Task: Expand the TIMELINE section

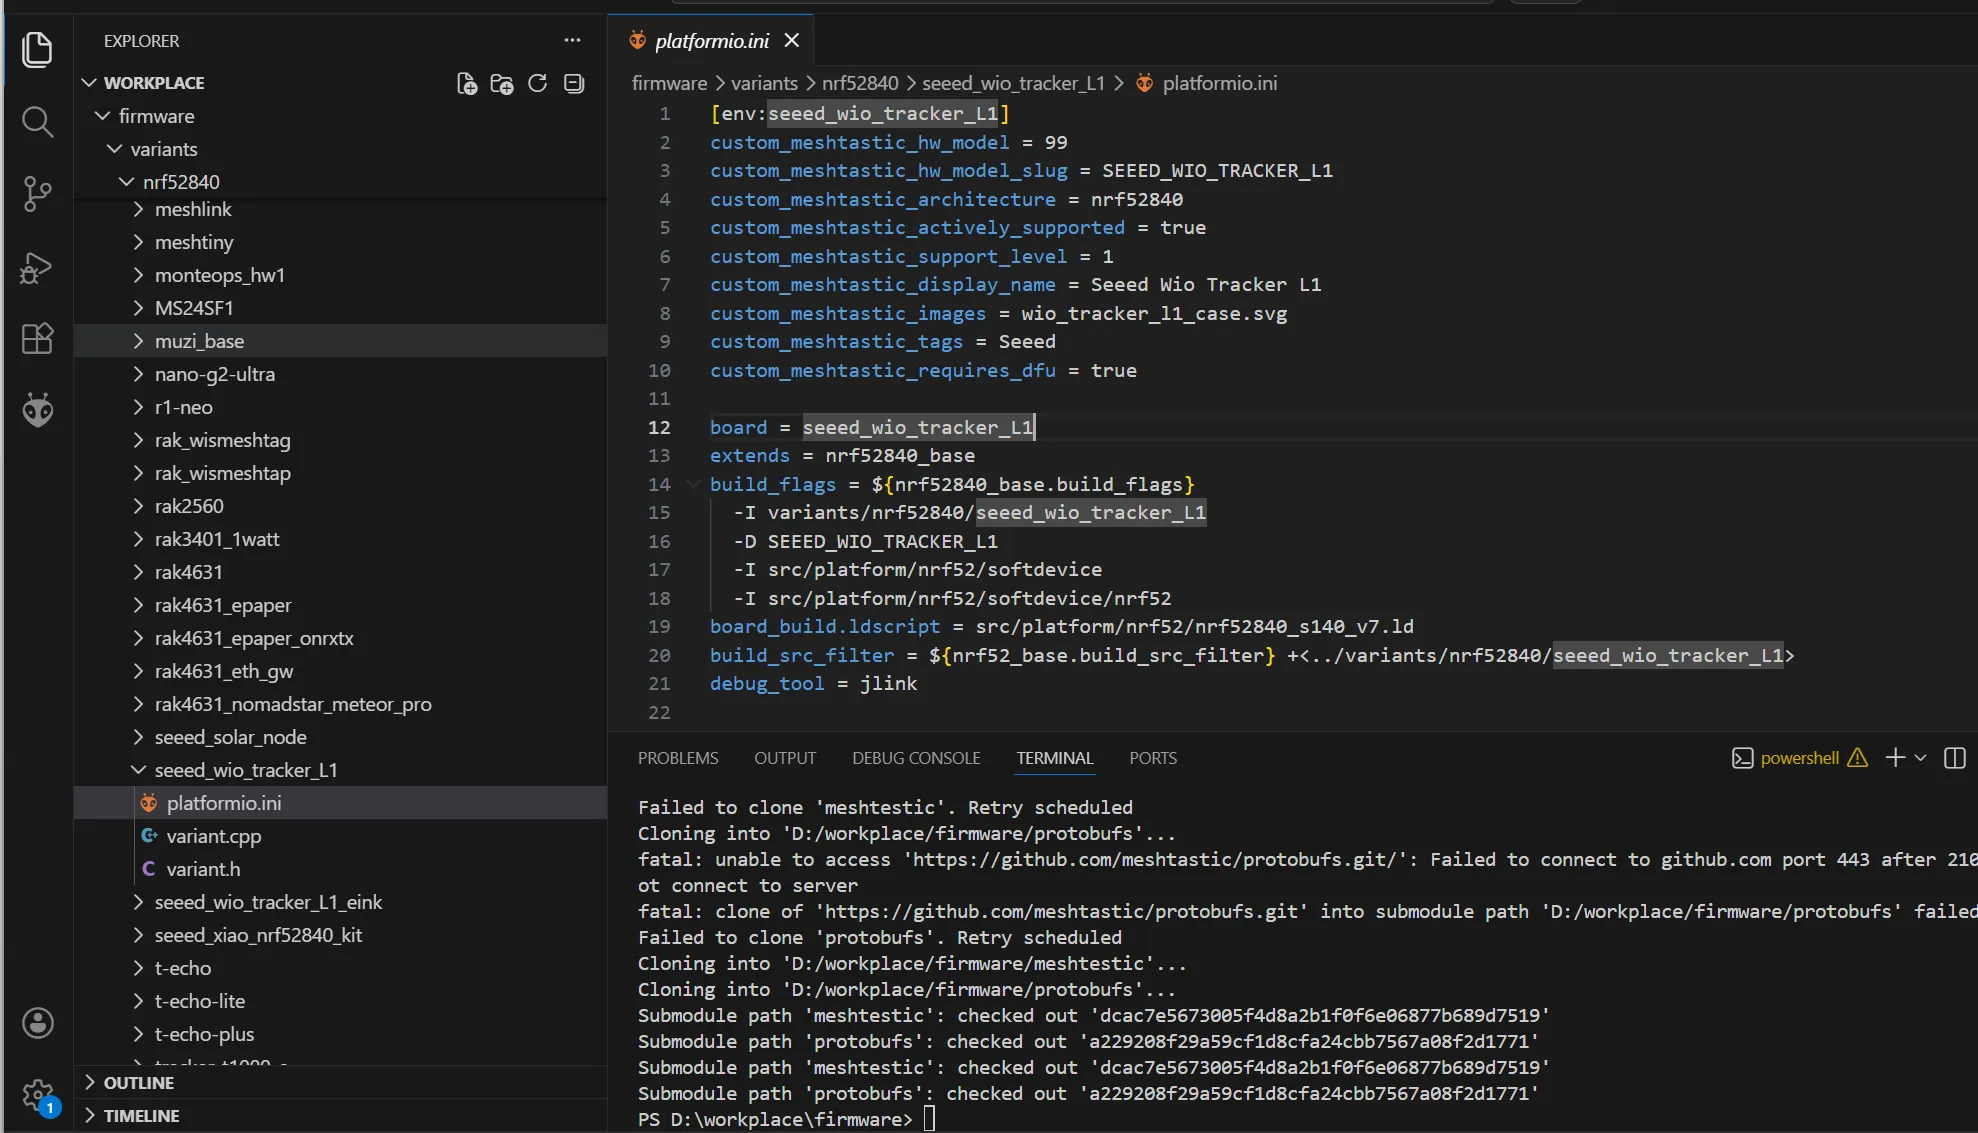Action: click(x=141, y=1116)
